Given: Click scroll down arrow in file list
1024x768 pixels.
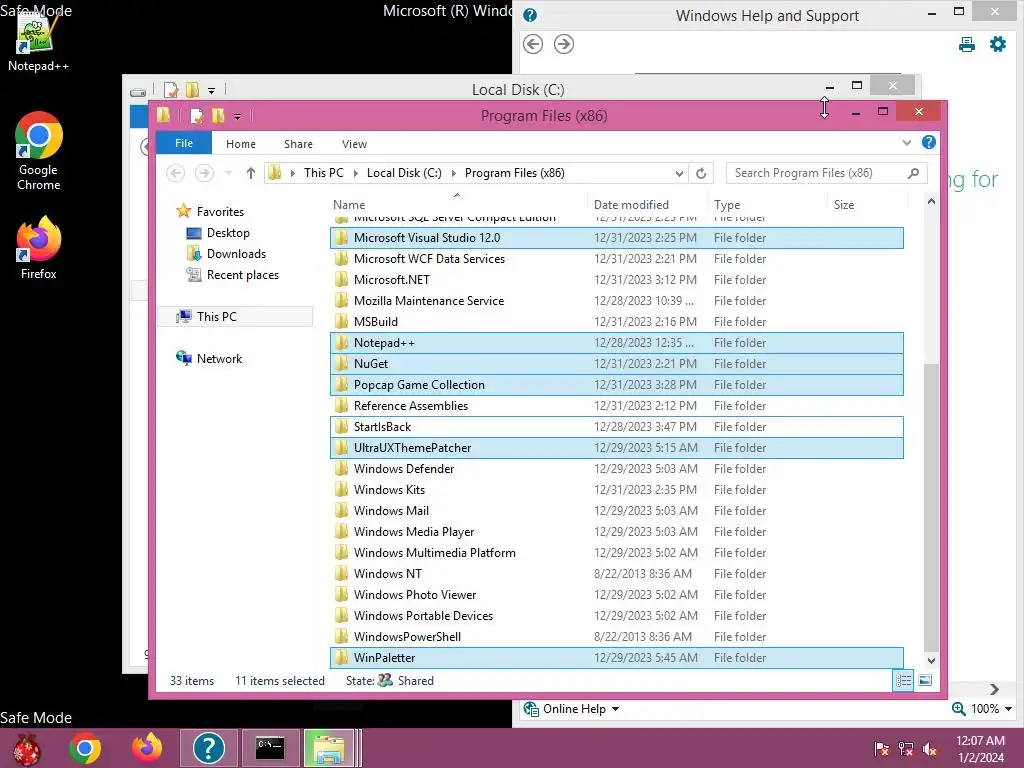Looking at the screenshot, I should [931, 660].
